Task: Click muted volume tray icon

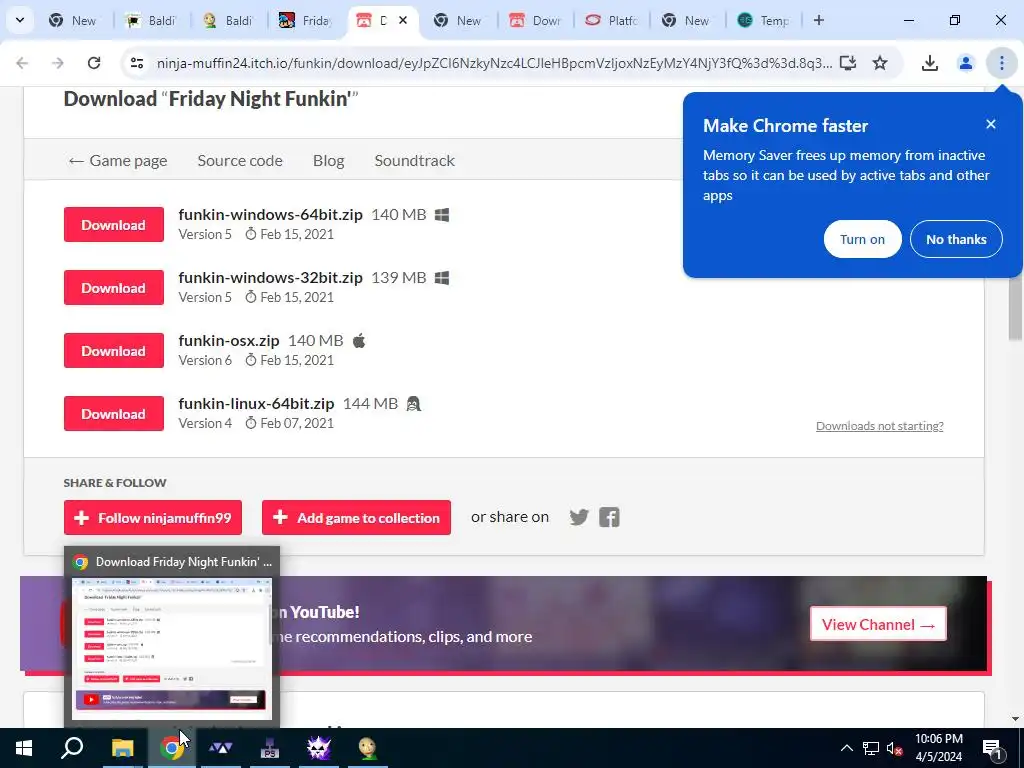Action: [895, 748]
